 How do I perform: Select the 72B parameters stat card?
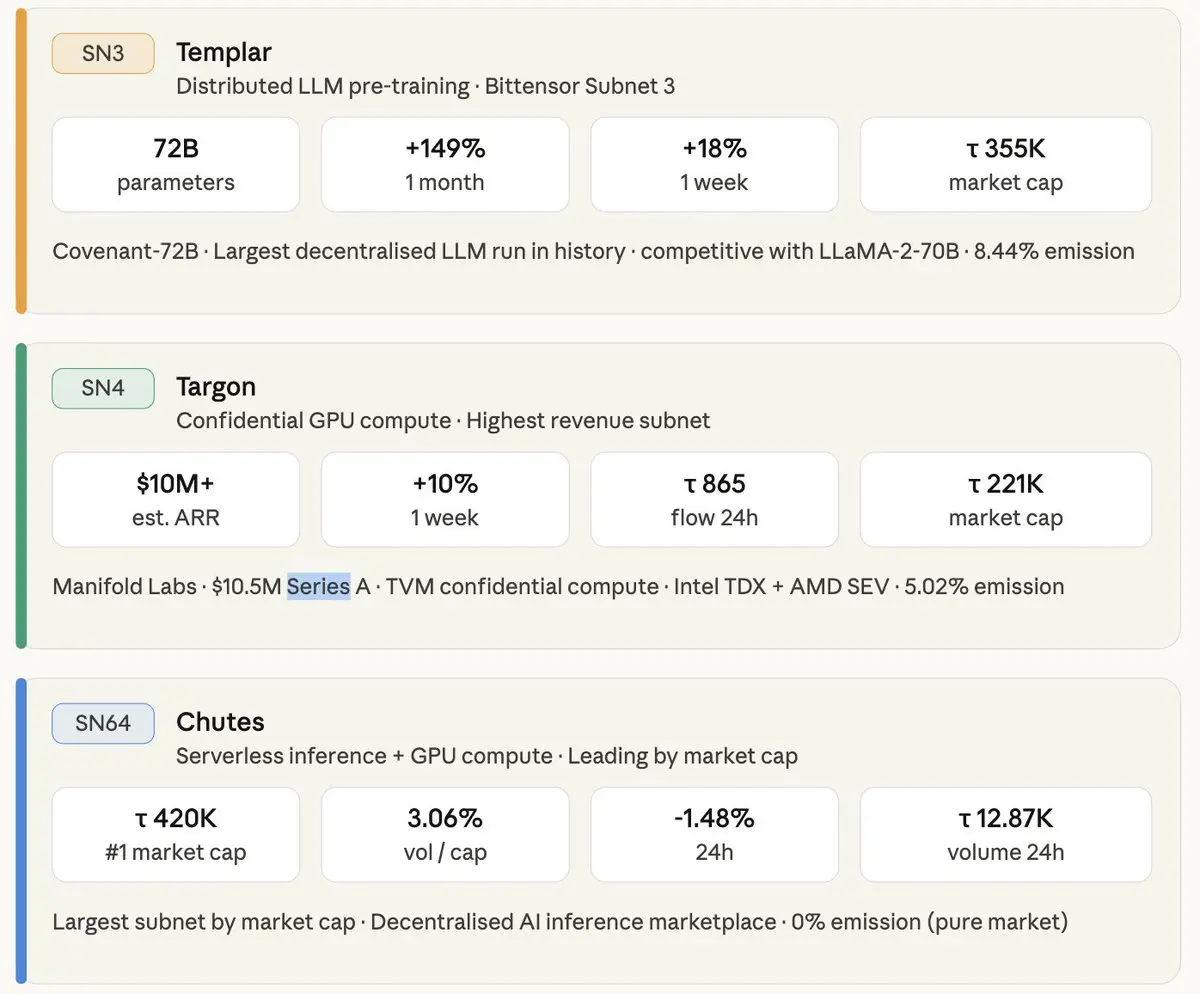point(176,165)
